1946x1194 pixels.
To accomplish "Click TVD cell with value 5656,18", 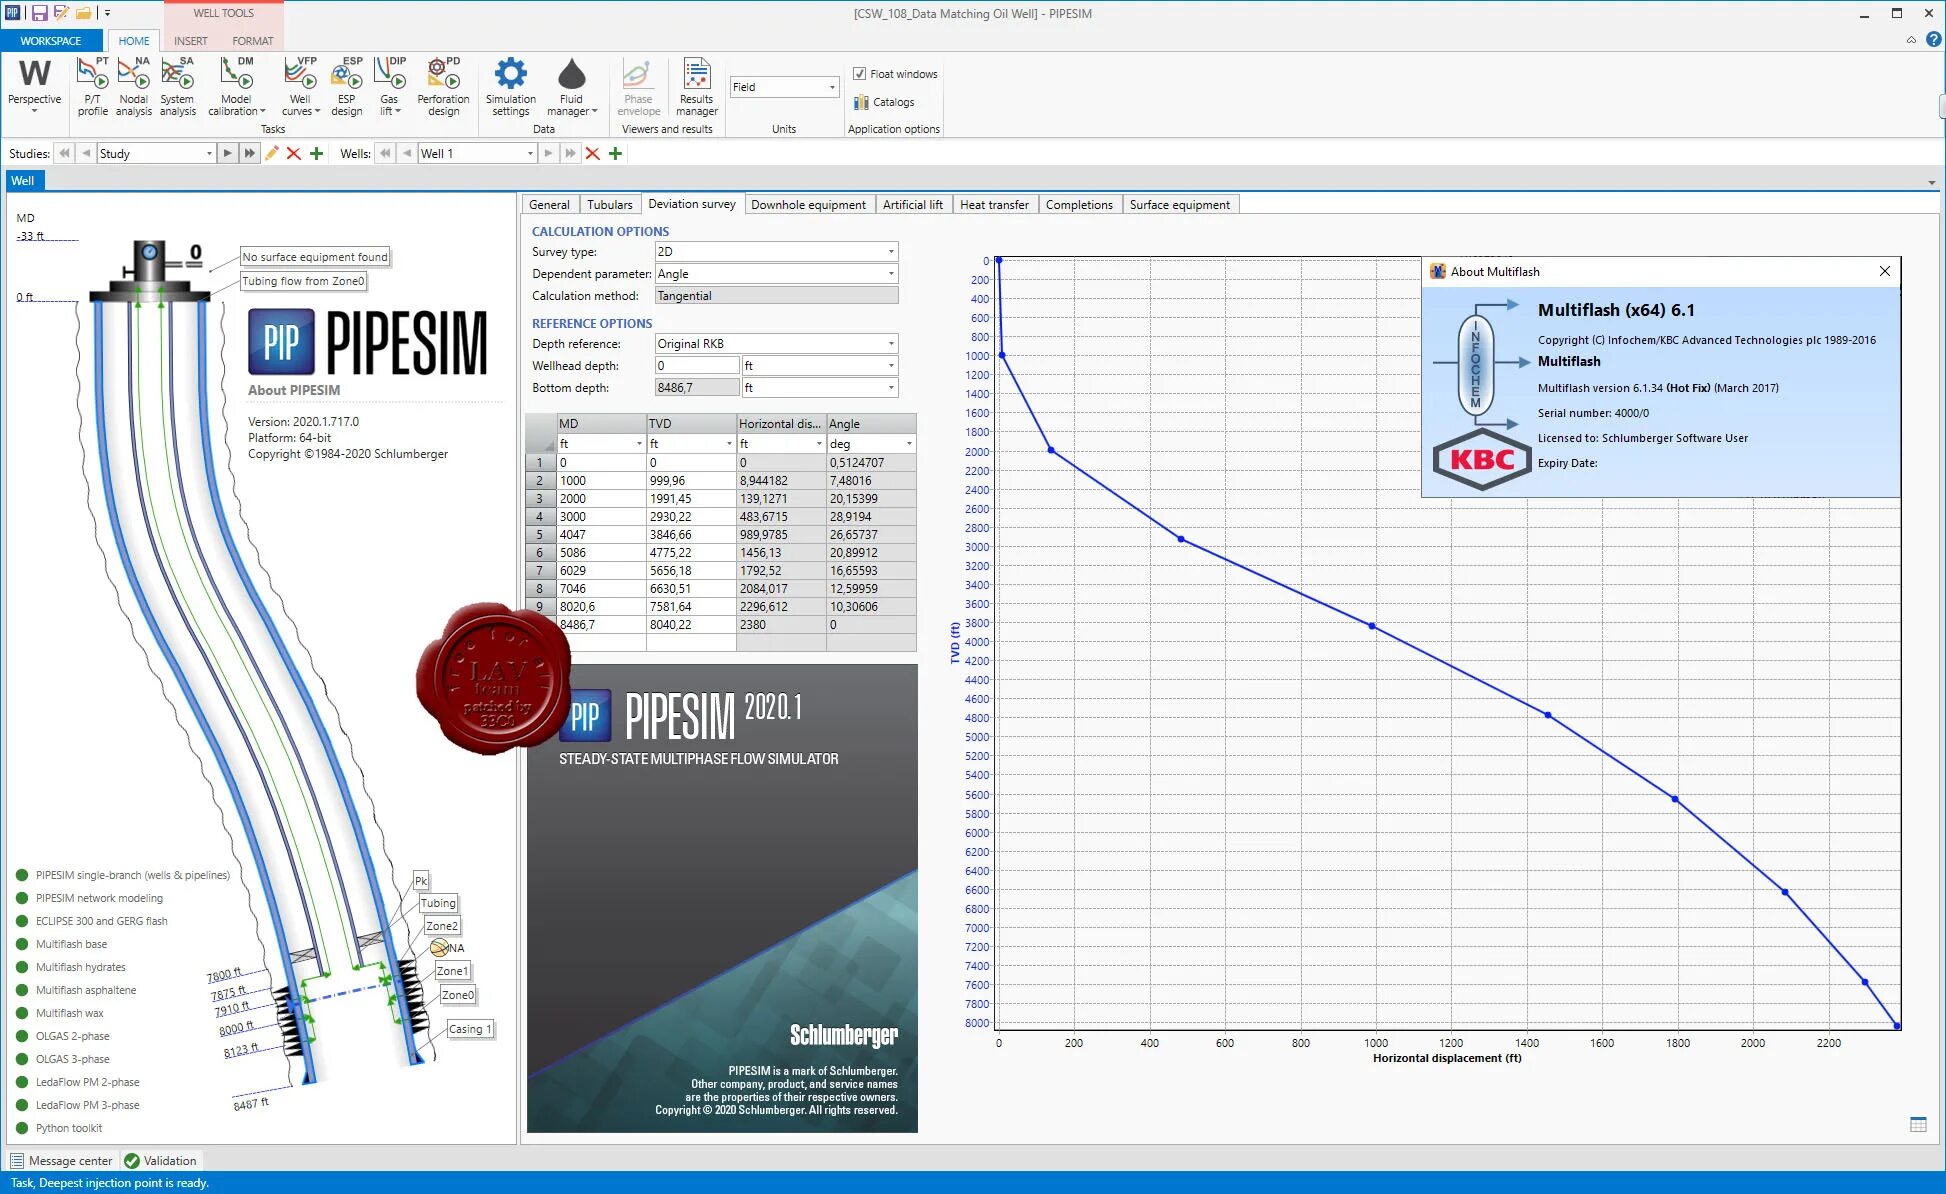I will [x=691, y=571].
